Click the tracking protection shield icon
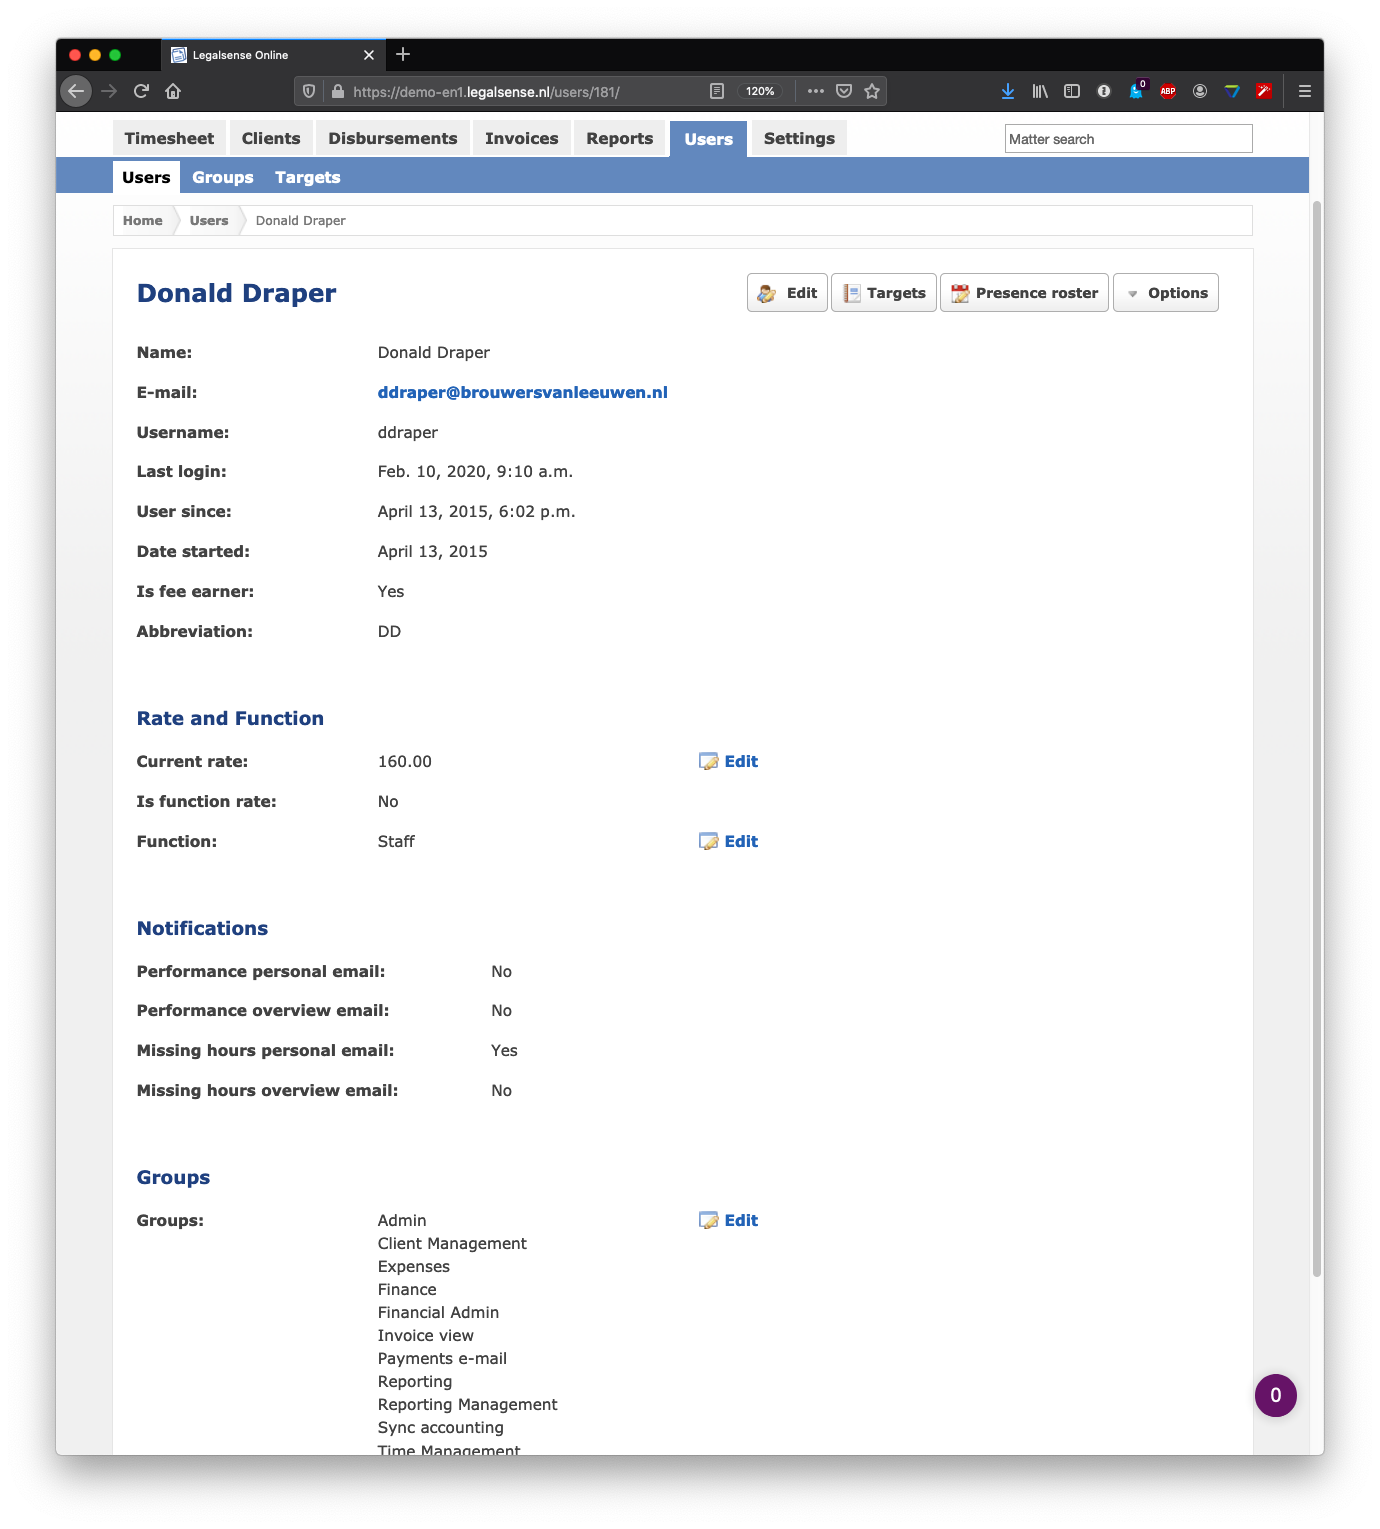Viewport: 1380px width, 1529px height. [308, 90]
